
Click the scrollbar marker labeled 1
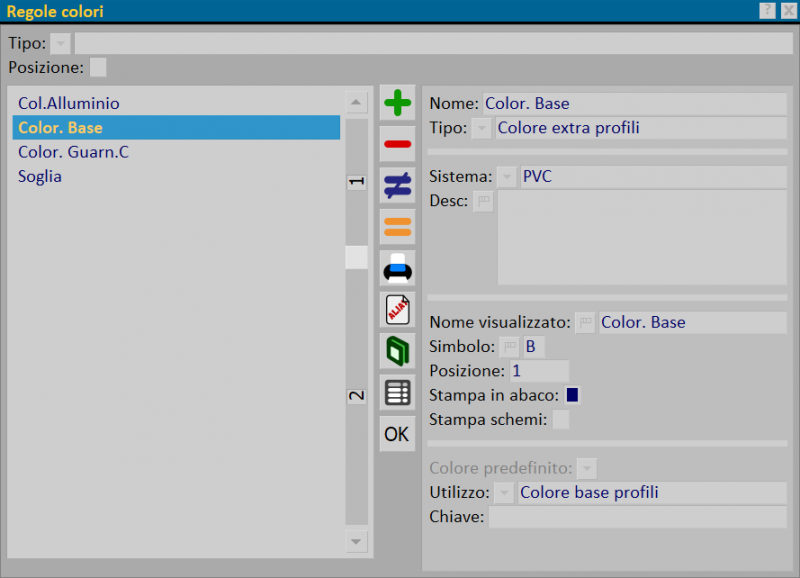[356, 182]
